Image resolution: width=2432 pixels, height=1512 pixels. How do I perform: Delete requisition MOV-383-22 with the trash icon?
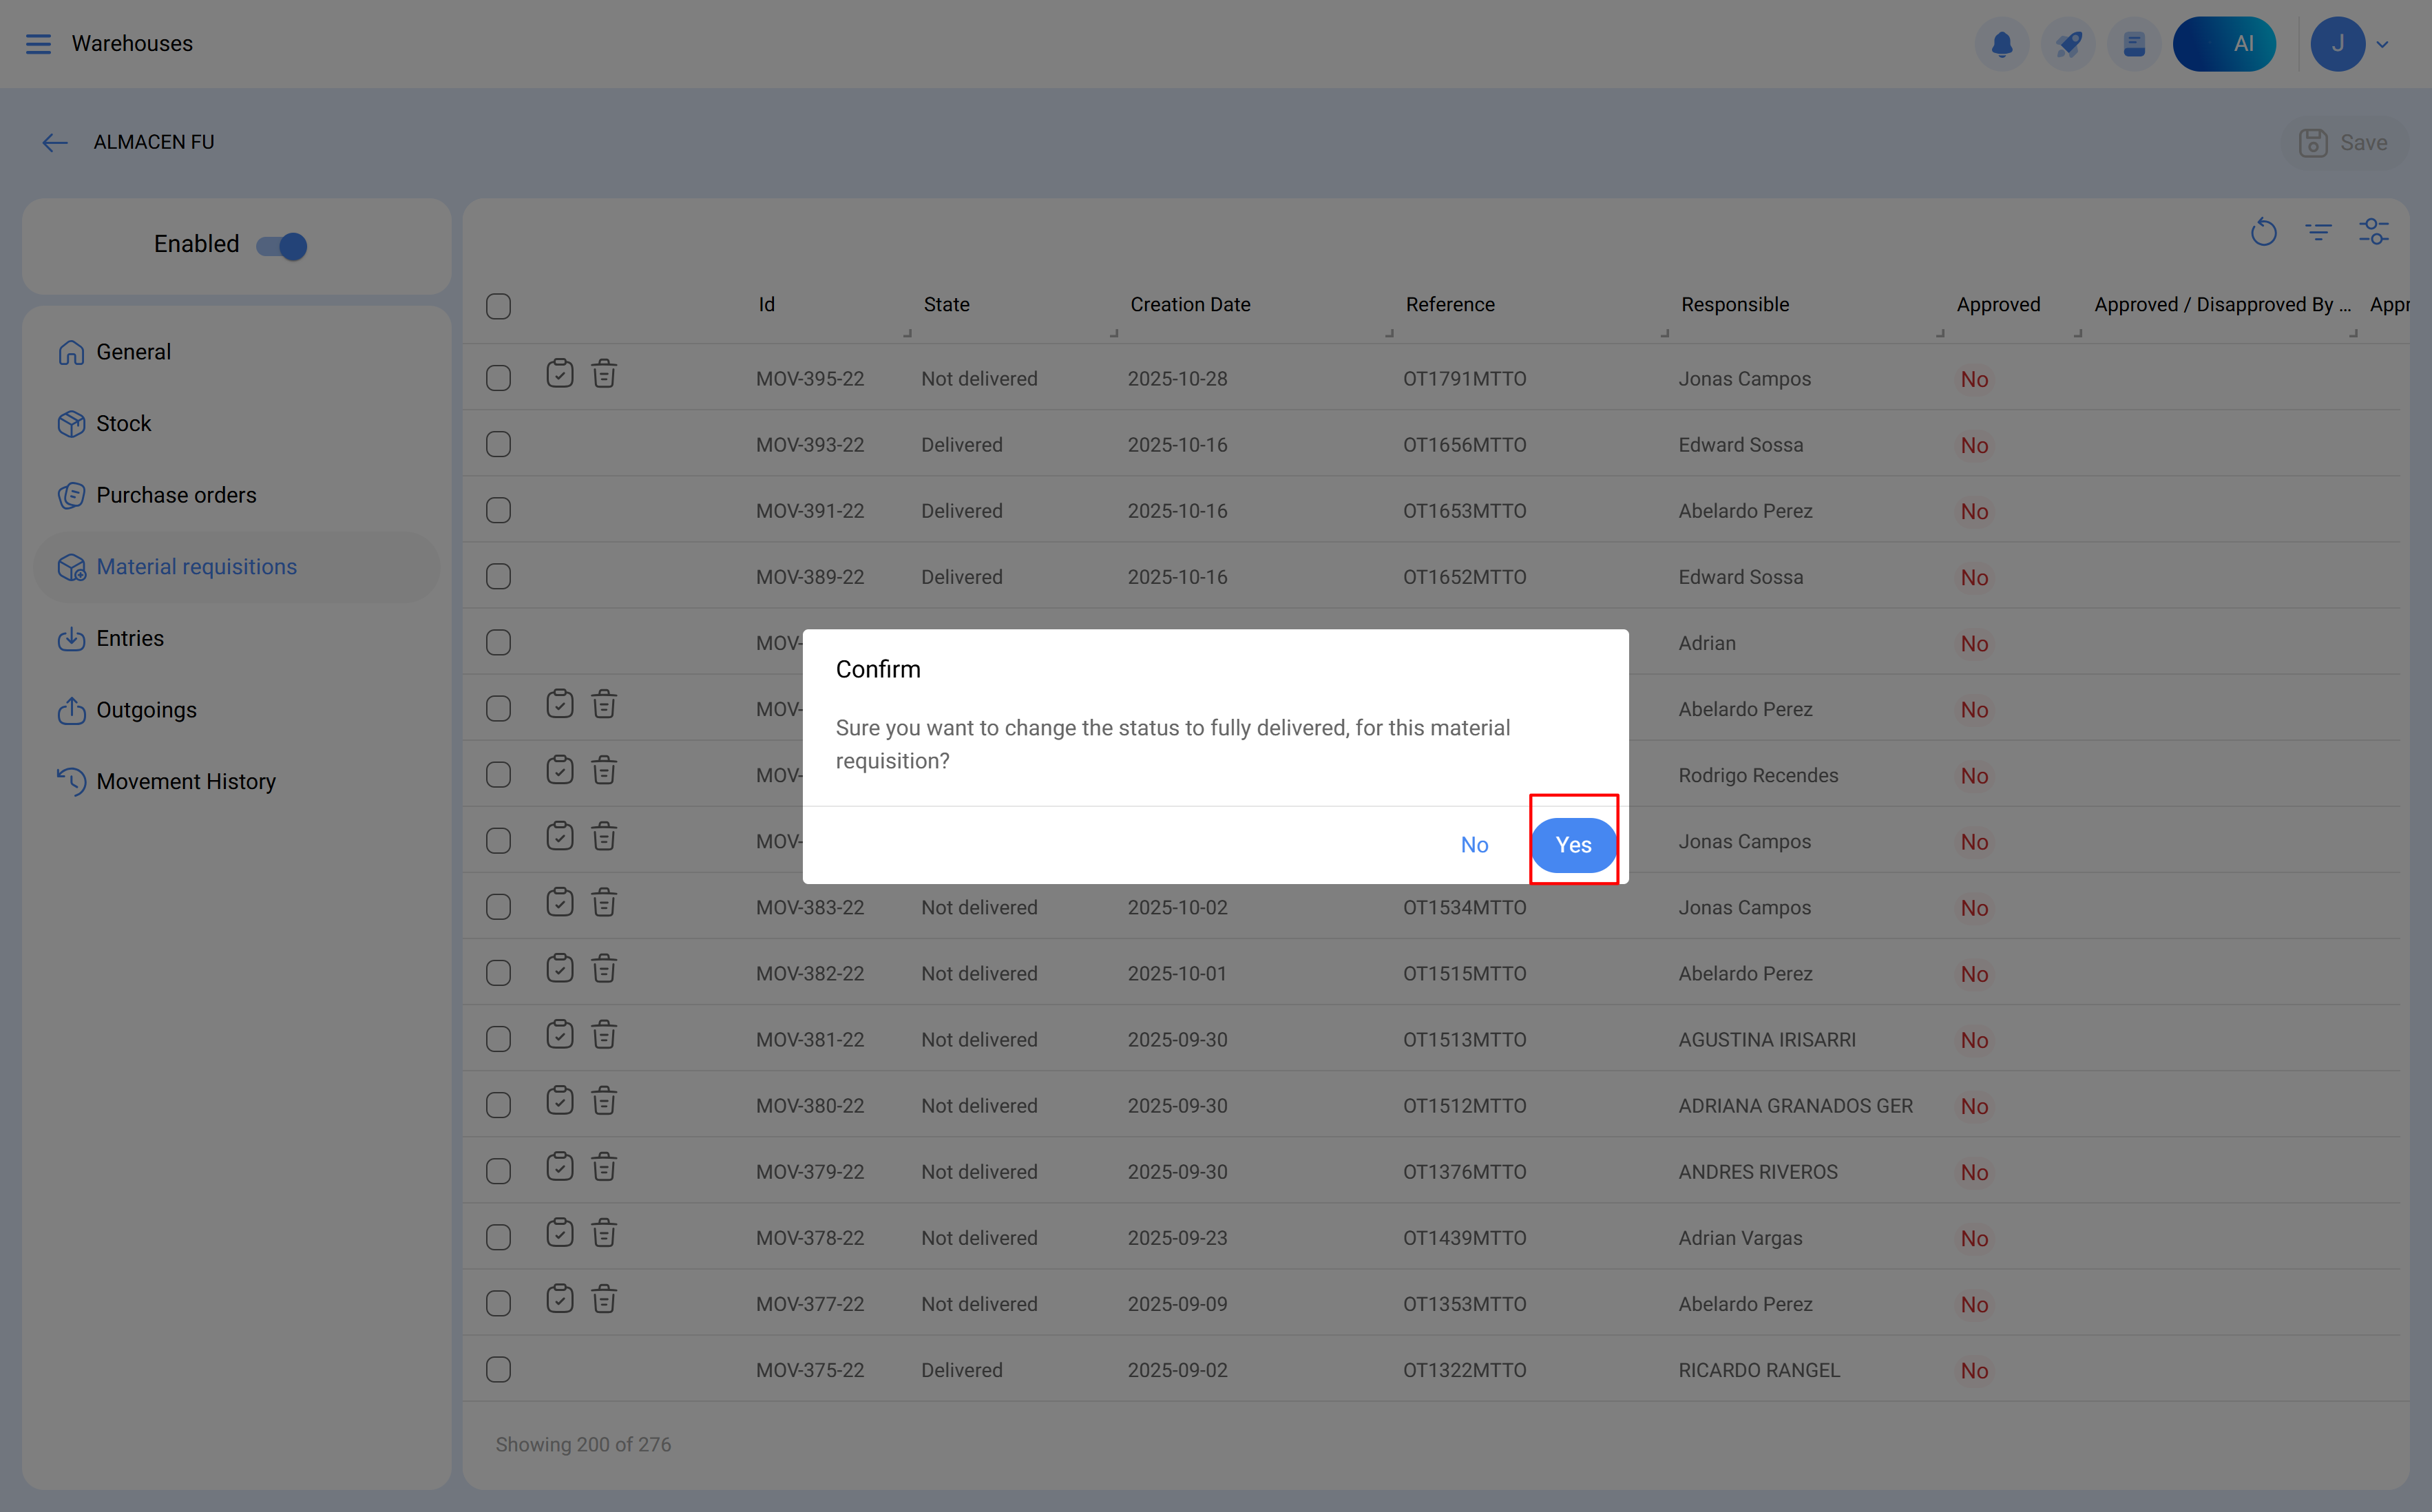coord(604,904)
